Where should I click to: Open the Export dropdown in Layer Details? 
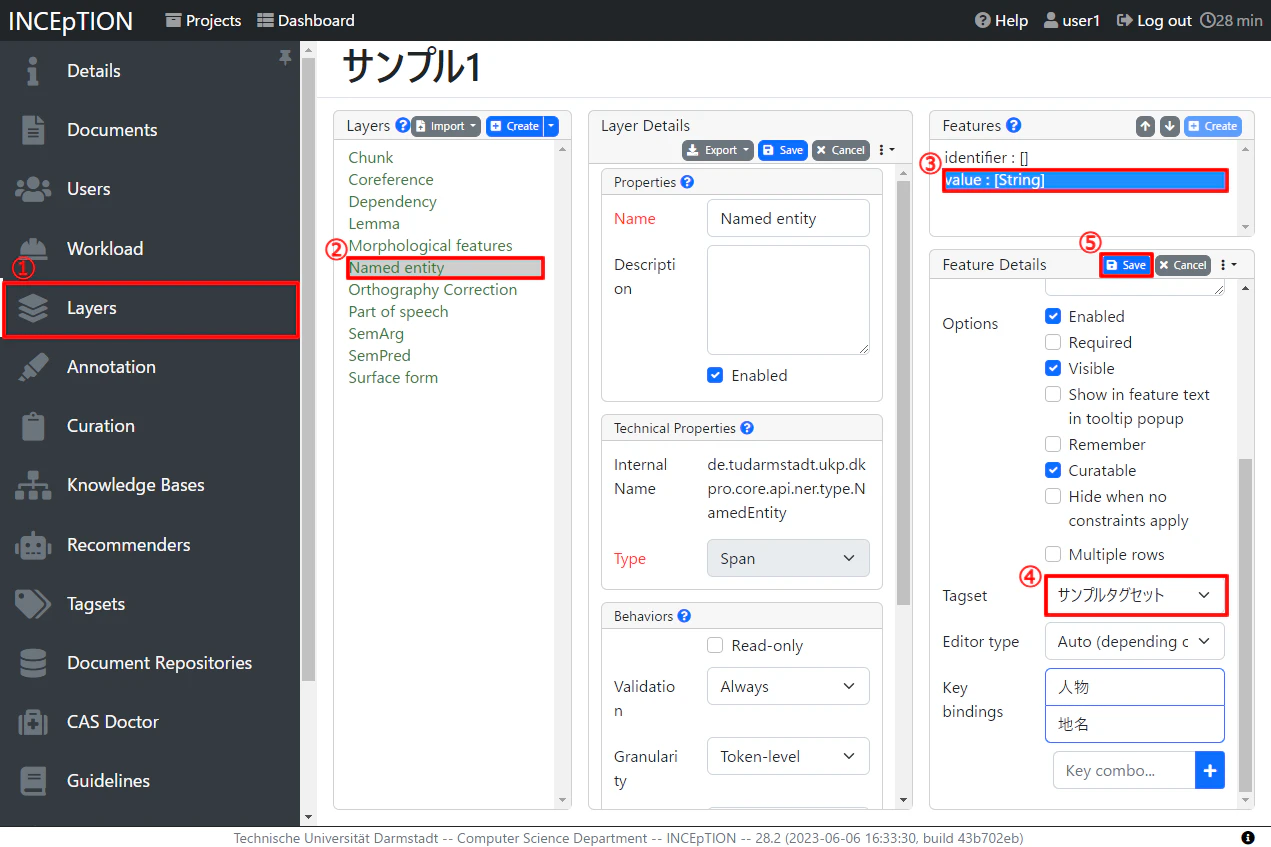point(718,150)
